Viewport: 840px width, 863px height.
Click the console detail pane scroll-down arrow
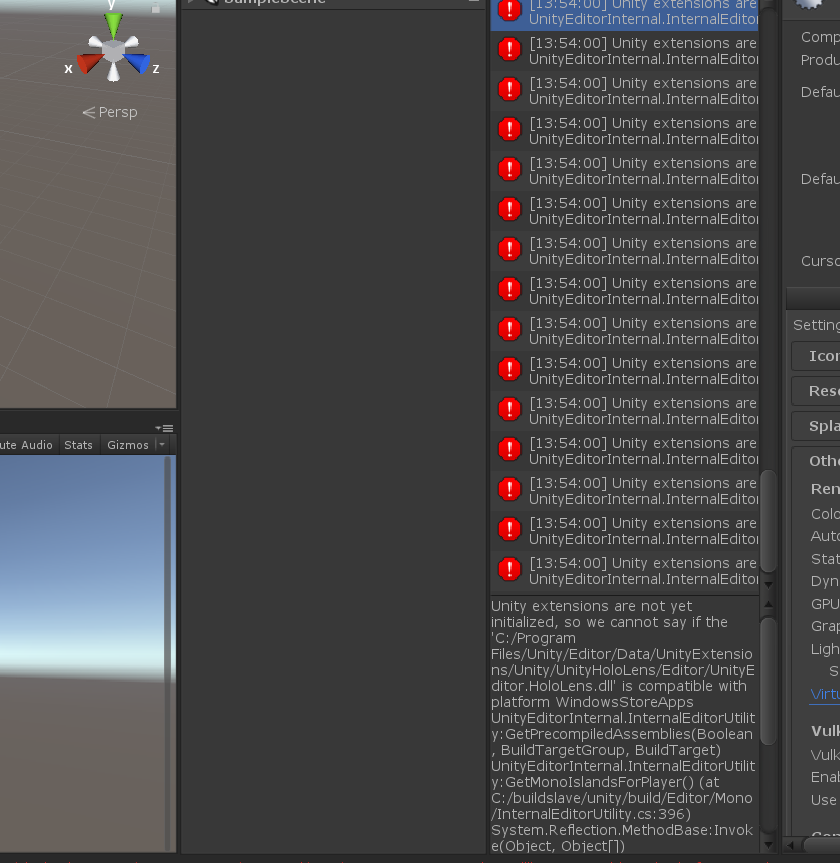pyautogui.click(x=768, y=845)
